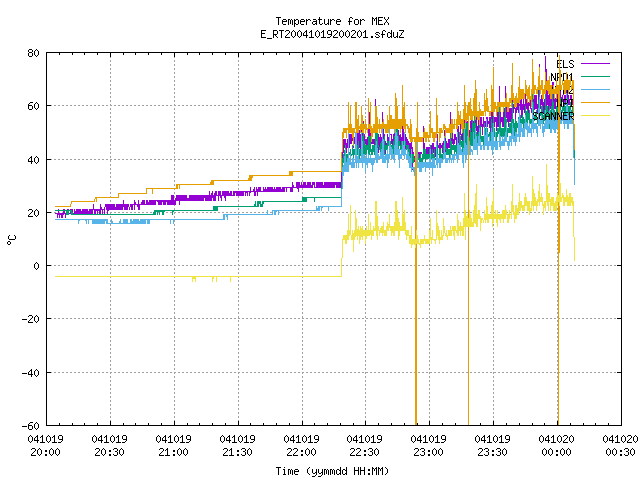Click the y-axis tick label 80

[33, 53]
